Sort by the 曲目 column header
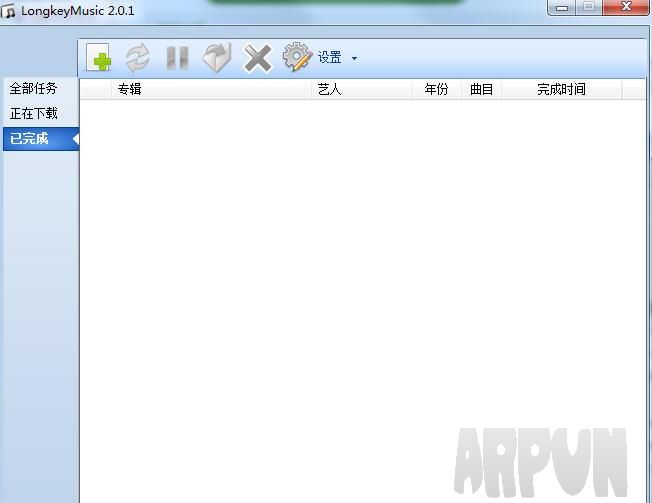The height and width of the screenshot is (503, 652). [x=482, y=89]
